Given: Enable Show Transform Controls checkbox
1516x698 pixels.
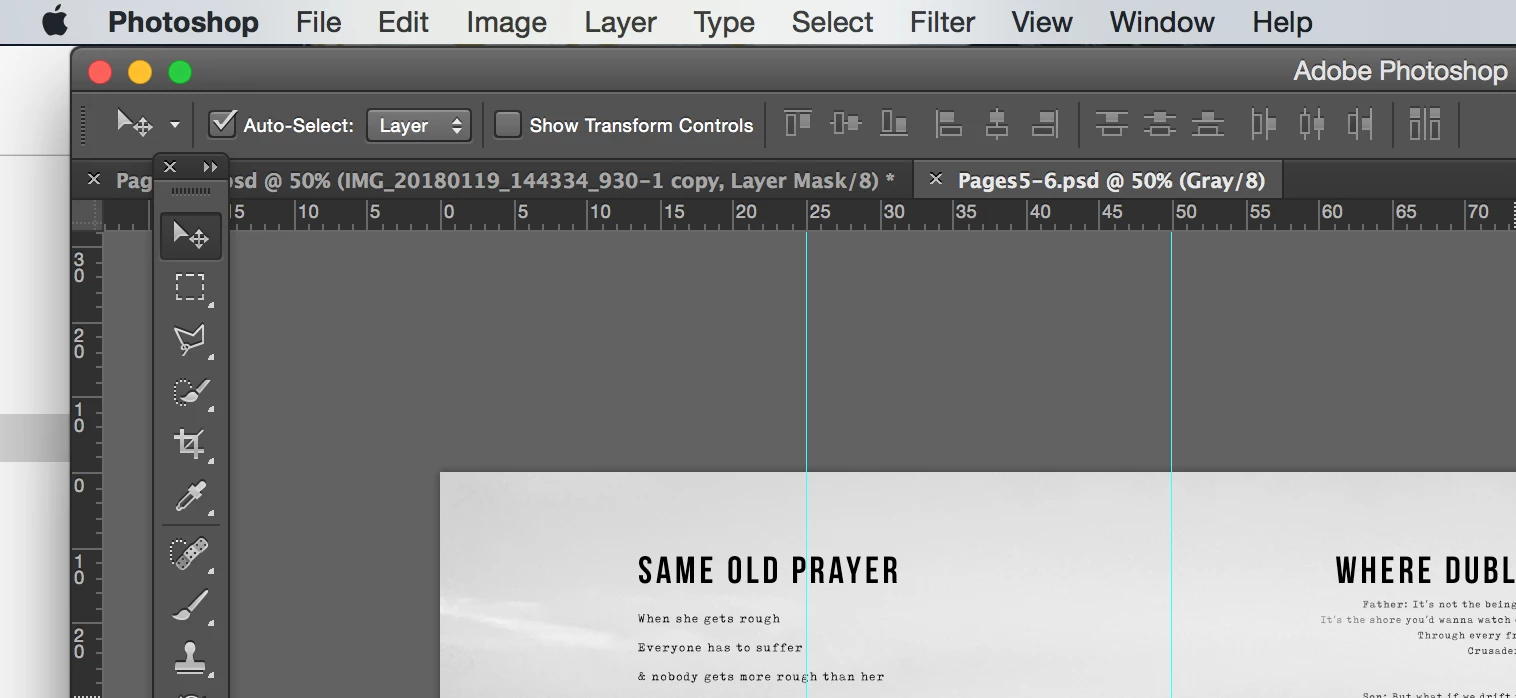Looking at the screenshot, I should click(x=508, y=125).
